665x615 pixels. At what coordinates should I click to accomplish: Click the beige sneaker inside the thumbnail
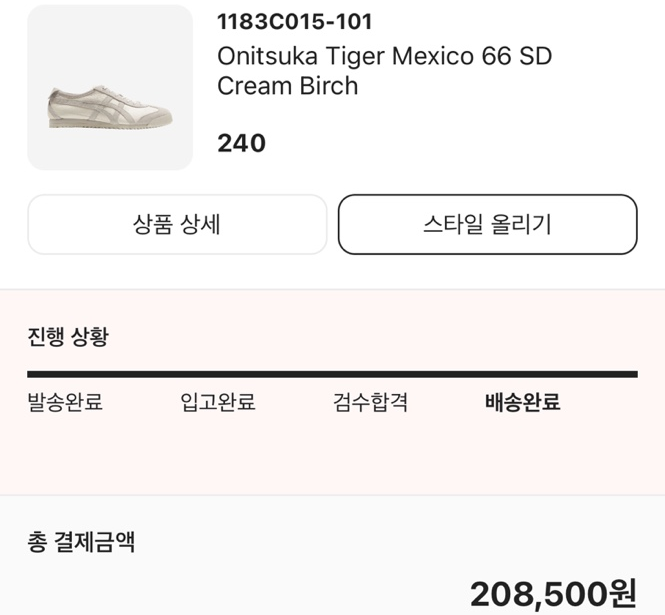click(108, 108)
